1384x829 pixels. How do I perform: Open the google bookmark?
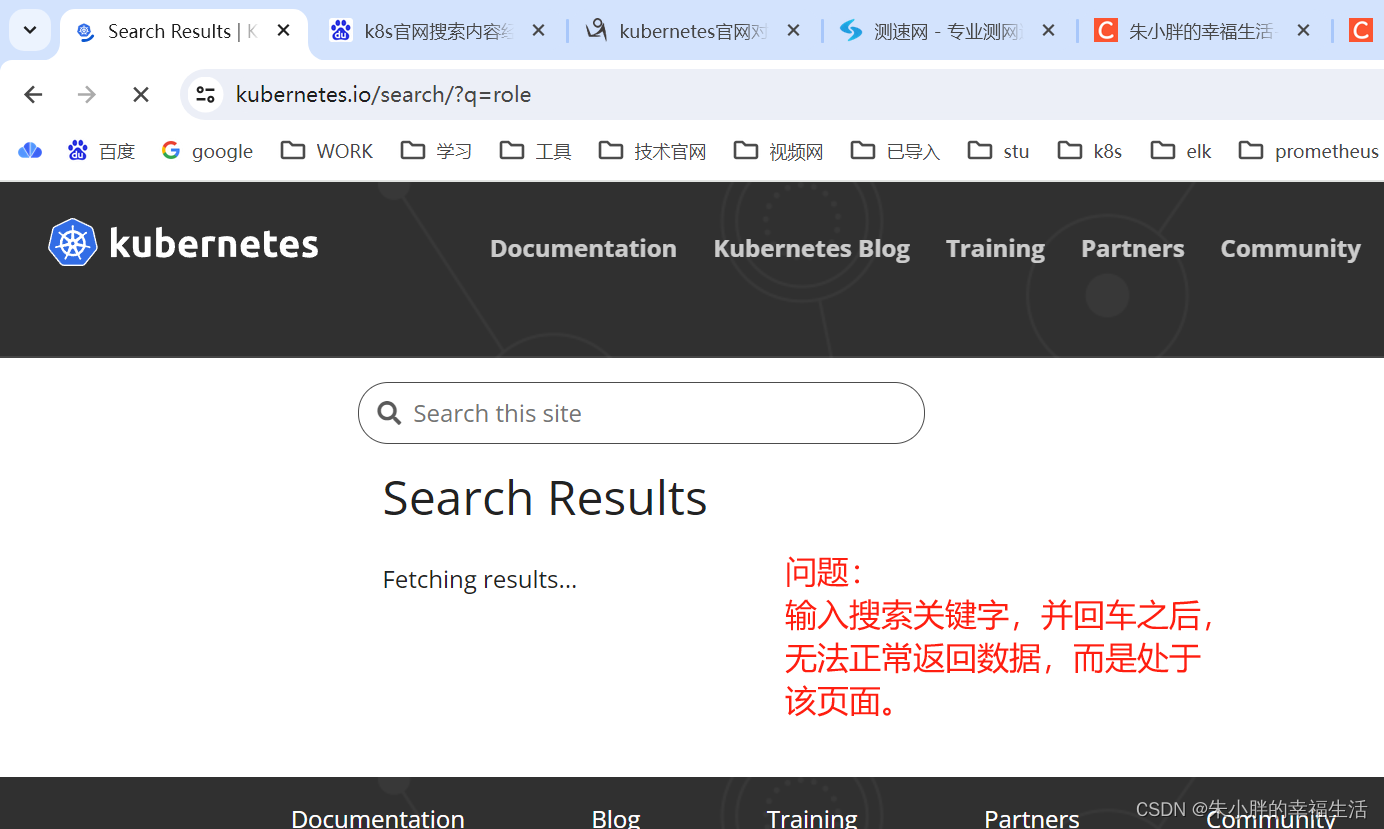click(207, 151)
